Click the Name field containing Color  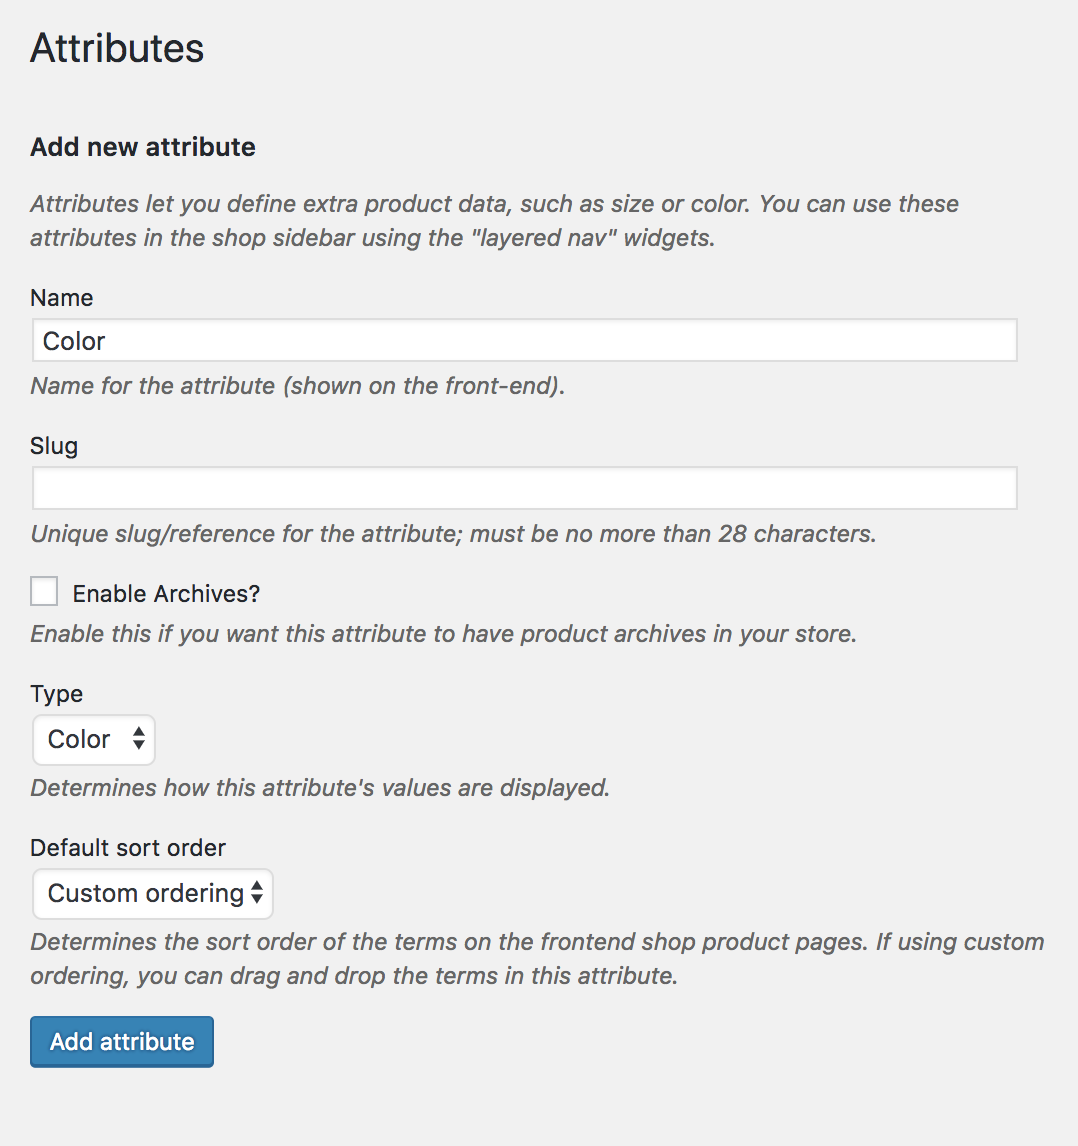(x=524, y=340)
